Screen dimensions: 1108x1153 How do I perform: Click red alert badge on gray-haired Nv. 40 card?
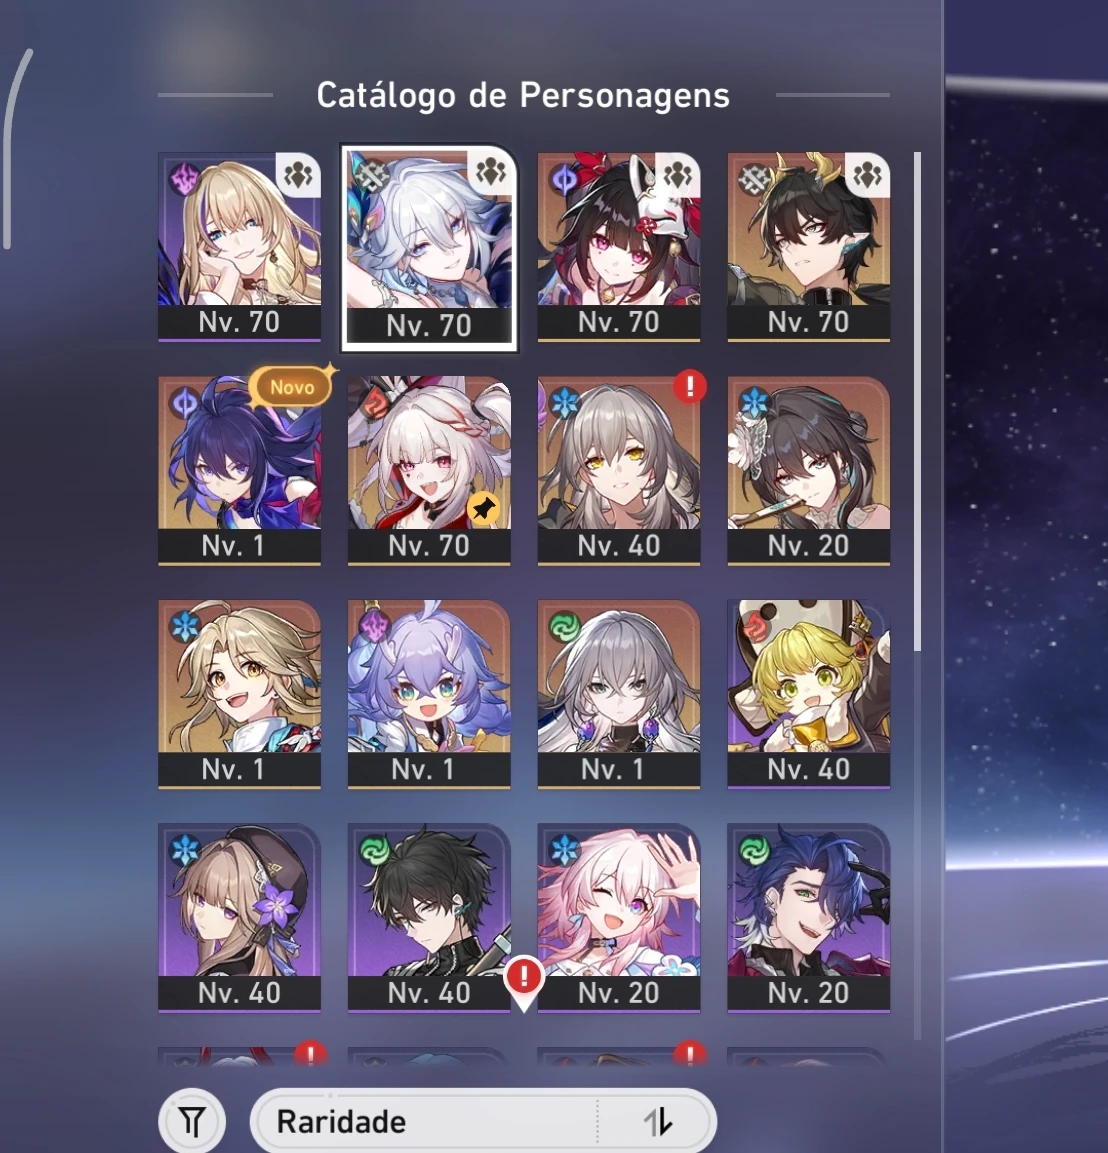[x=690, y=386]
